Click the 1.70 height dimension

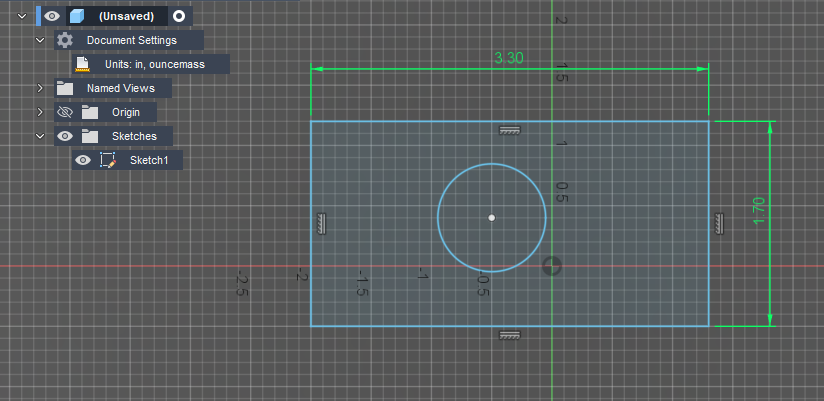[x=758, y=209]
